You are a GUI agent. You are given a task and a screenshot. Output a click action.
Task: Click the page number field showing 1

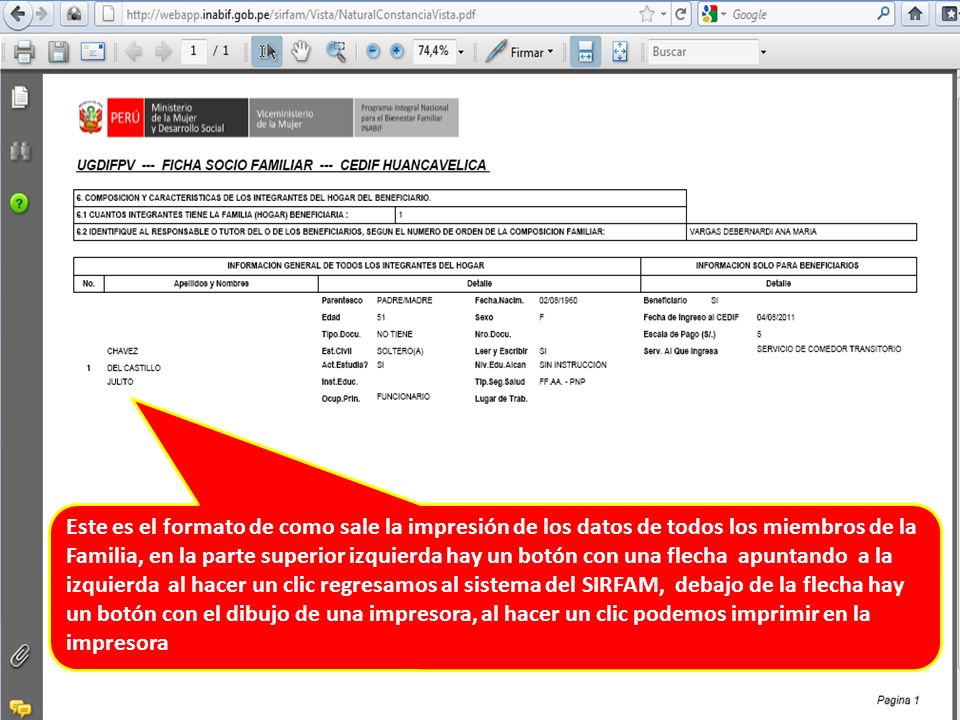[193, 51]
